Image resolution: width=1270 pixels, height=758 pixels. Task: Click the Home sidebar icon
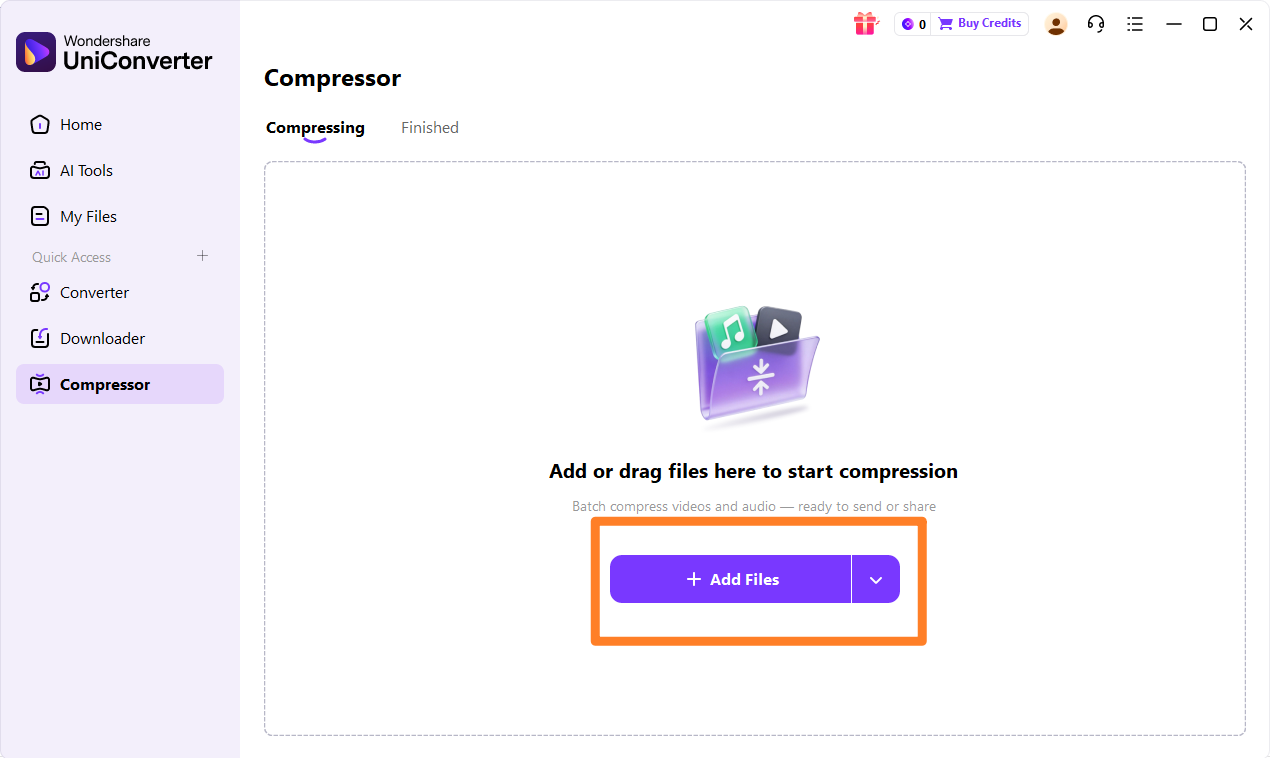[x=40, y=125]
